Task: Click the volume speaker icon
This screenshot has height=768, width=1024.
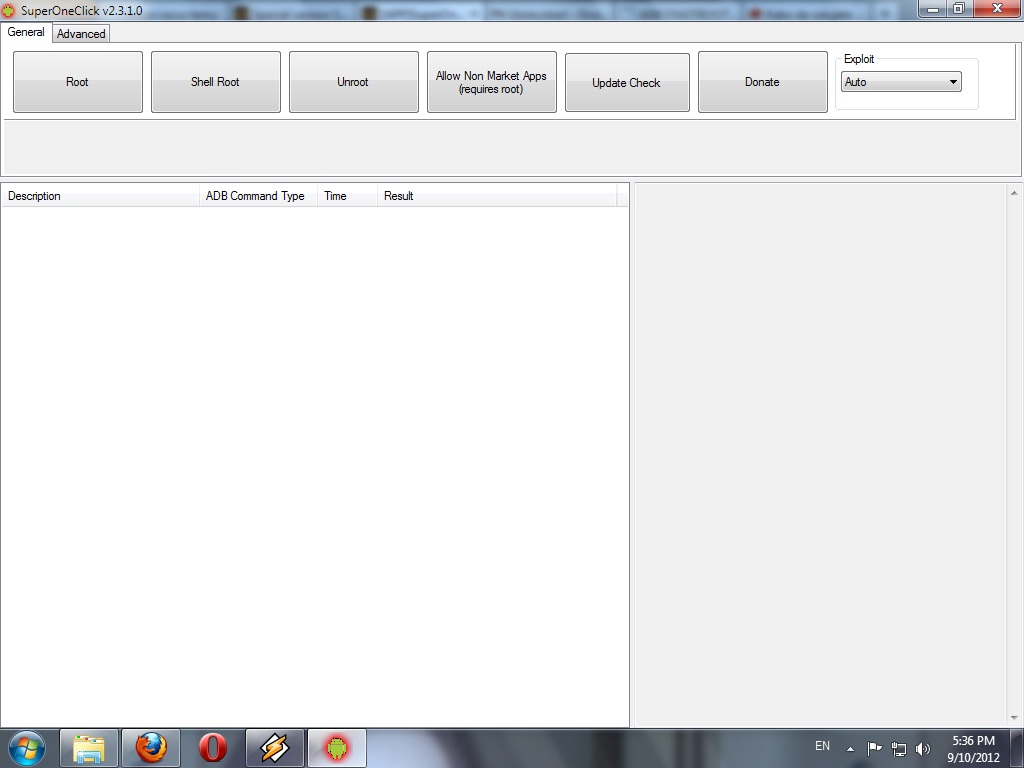Action: coord(923,749)
